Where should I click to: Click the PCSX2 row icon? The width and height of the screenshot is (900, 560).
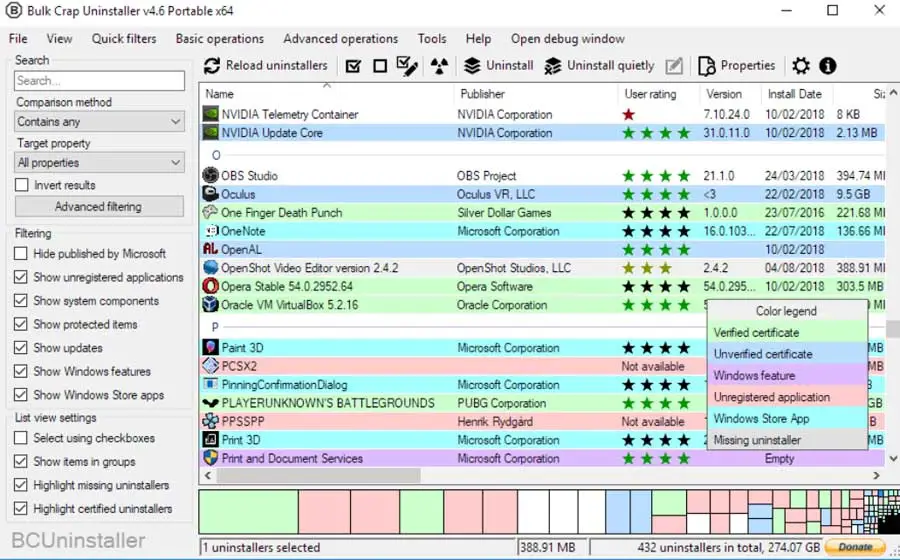pos(211,365)
